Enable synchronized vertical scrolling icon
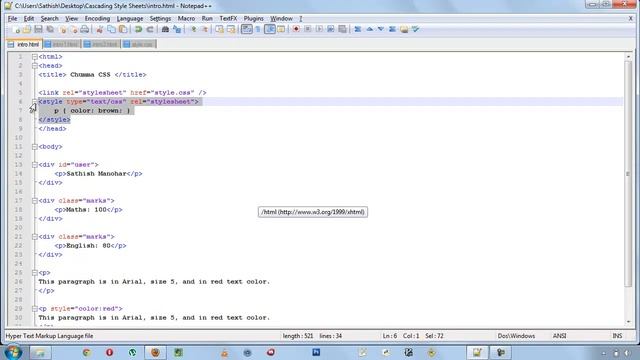 (x=220, y=29)
